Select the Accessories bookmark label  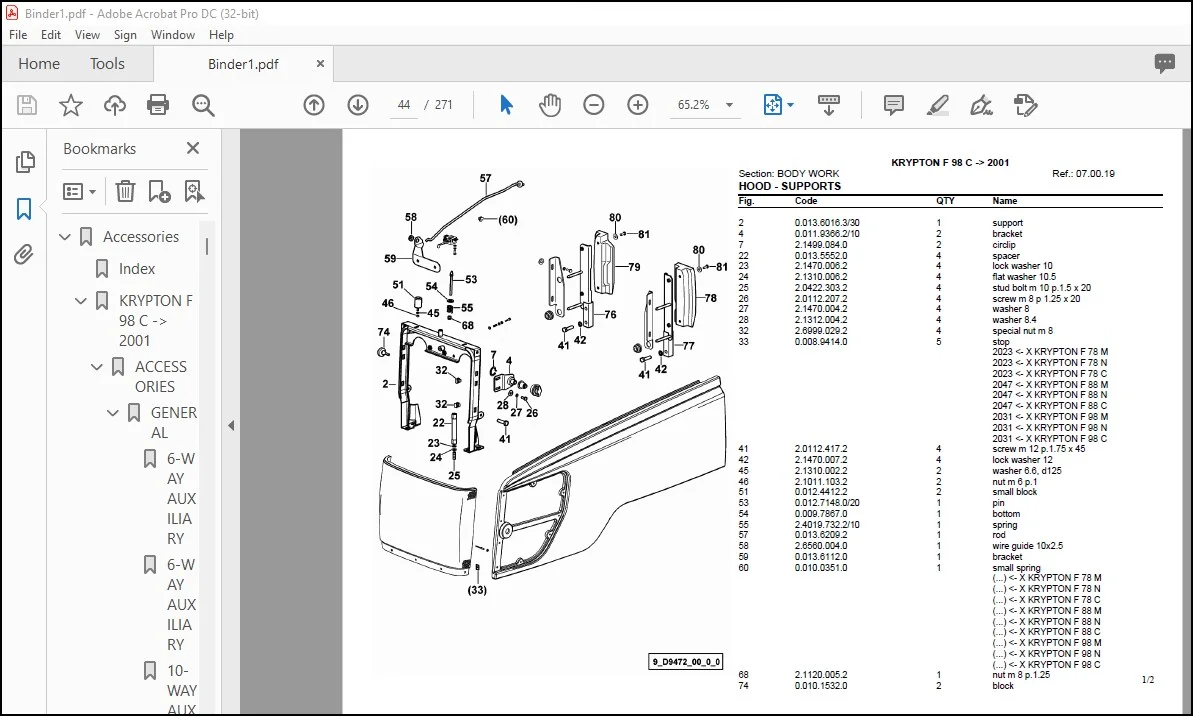point(142,237)
